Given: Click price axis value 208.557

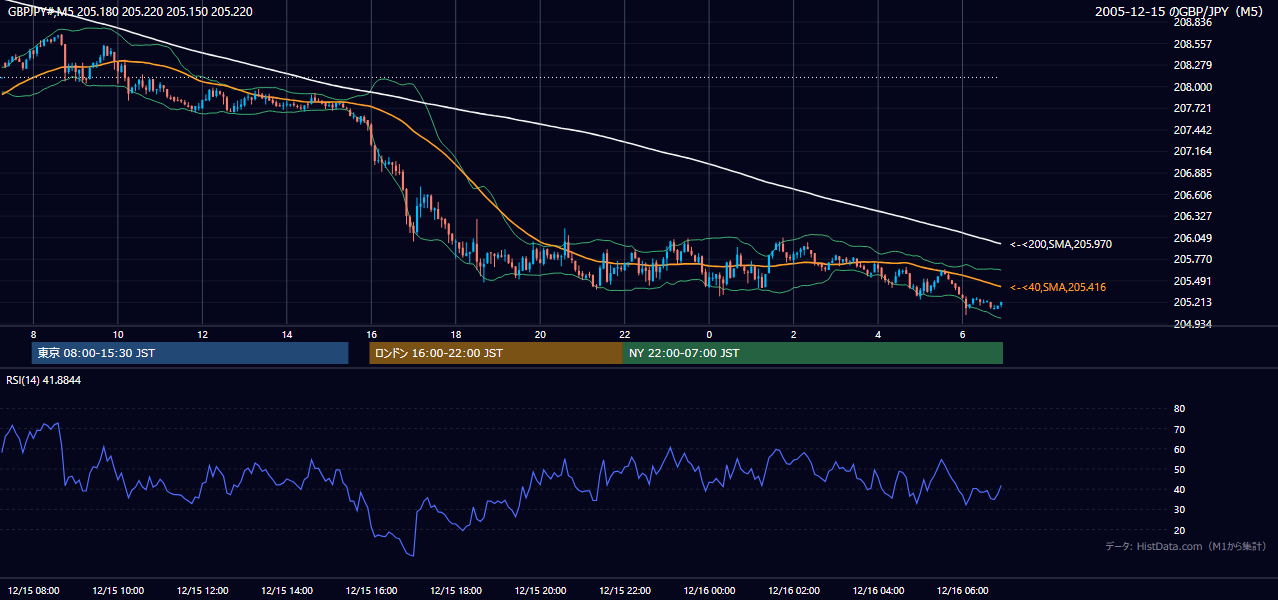Looking at the screenshot, I should pyautogui.click(x=1192, y=44).
